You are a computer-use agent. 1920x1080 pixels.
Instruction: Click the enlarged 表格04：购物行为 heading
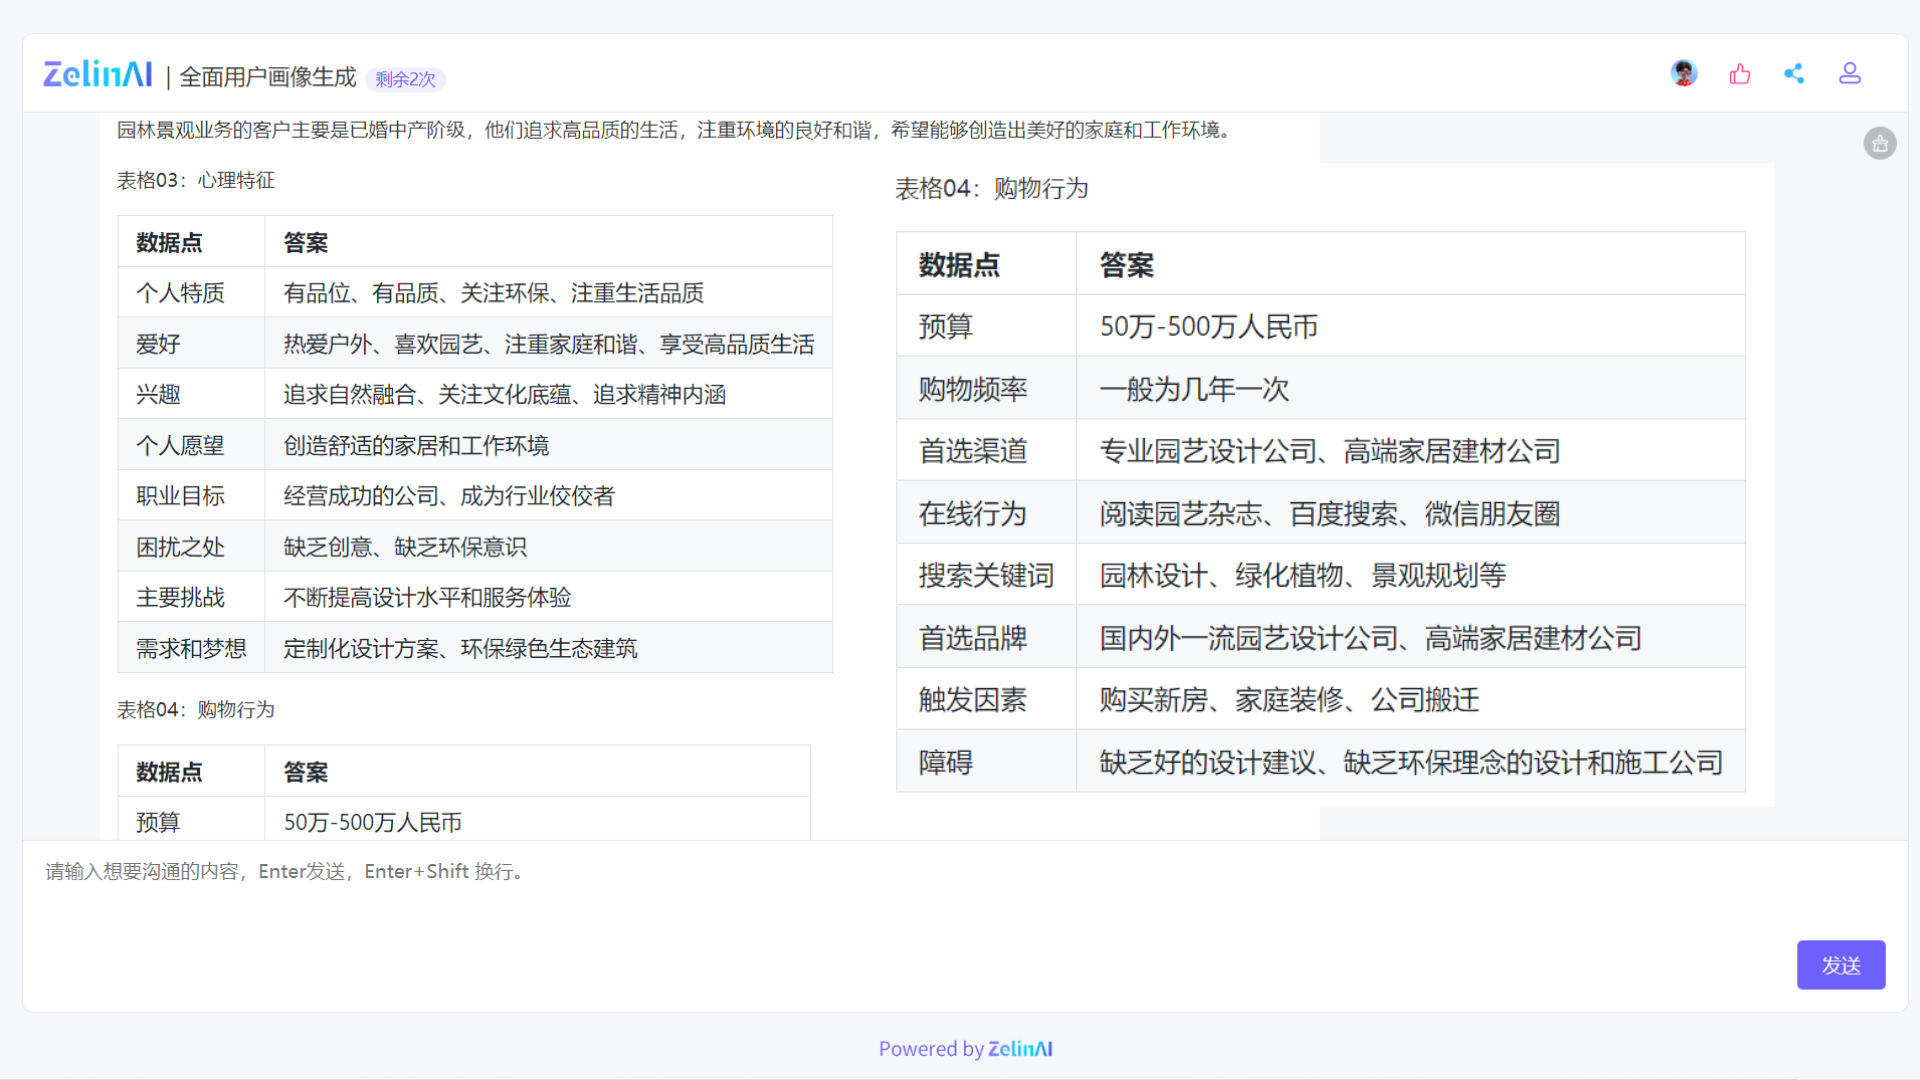coord(992,189)
